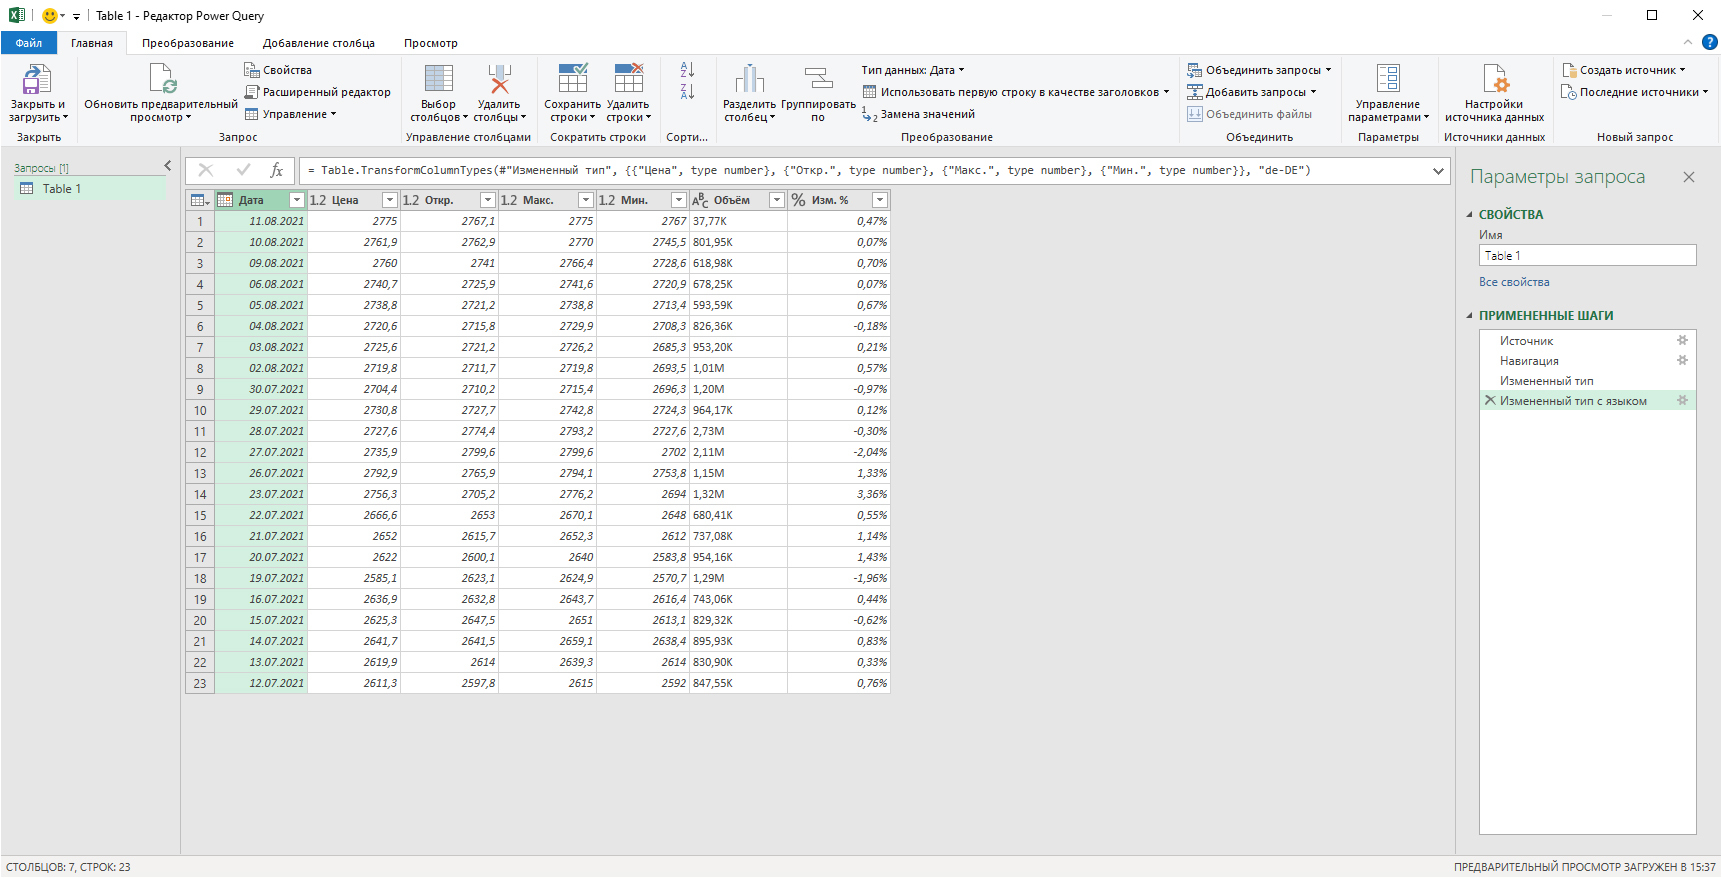This screenshot has height=878, width=1722.
Task: Collapse the Запросы pane with the arrow
Action: pos(167,166)
